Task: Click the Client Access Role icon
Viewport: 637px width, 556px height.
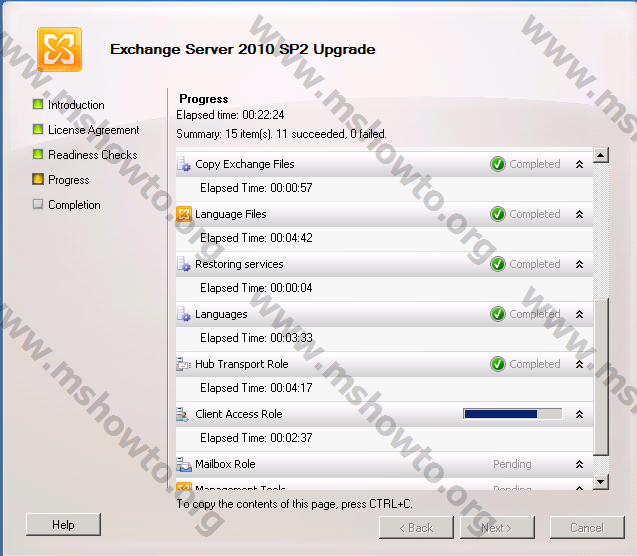Action: point(182,414)
